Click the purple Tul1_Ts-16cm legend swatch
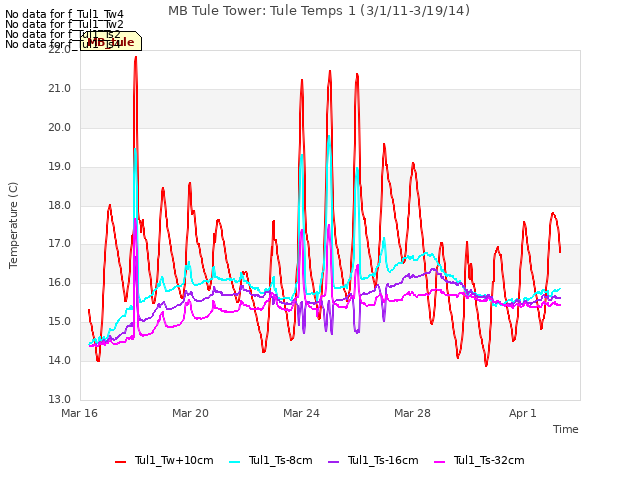 333,462
